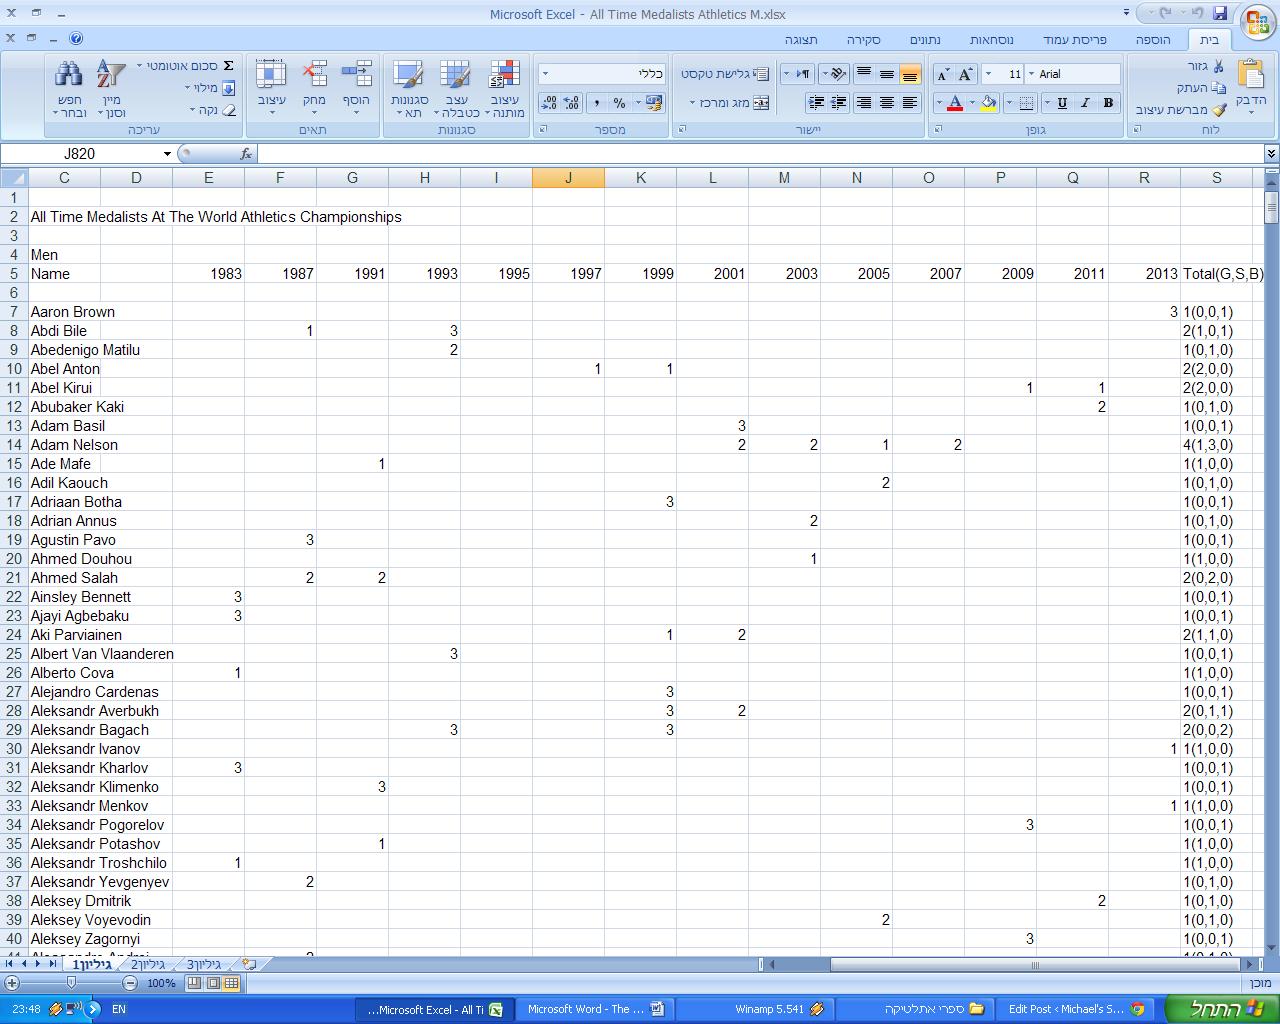Click the Cut scissors icon
Screen dimensions: 1280x1024
click(1218, 66)
